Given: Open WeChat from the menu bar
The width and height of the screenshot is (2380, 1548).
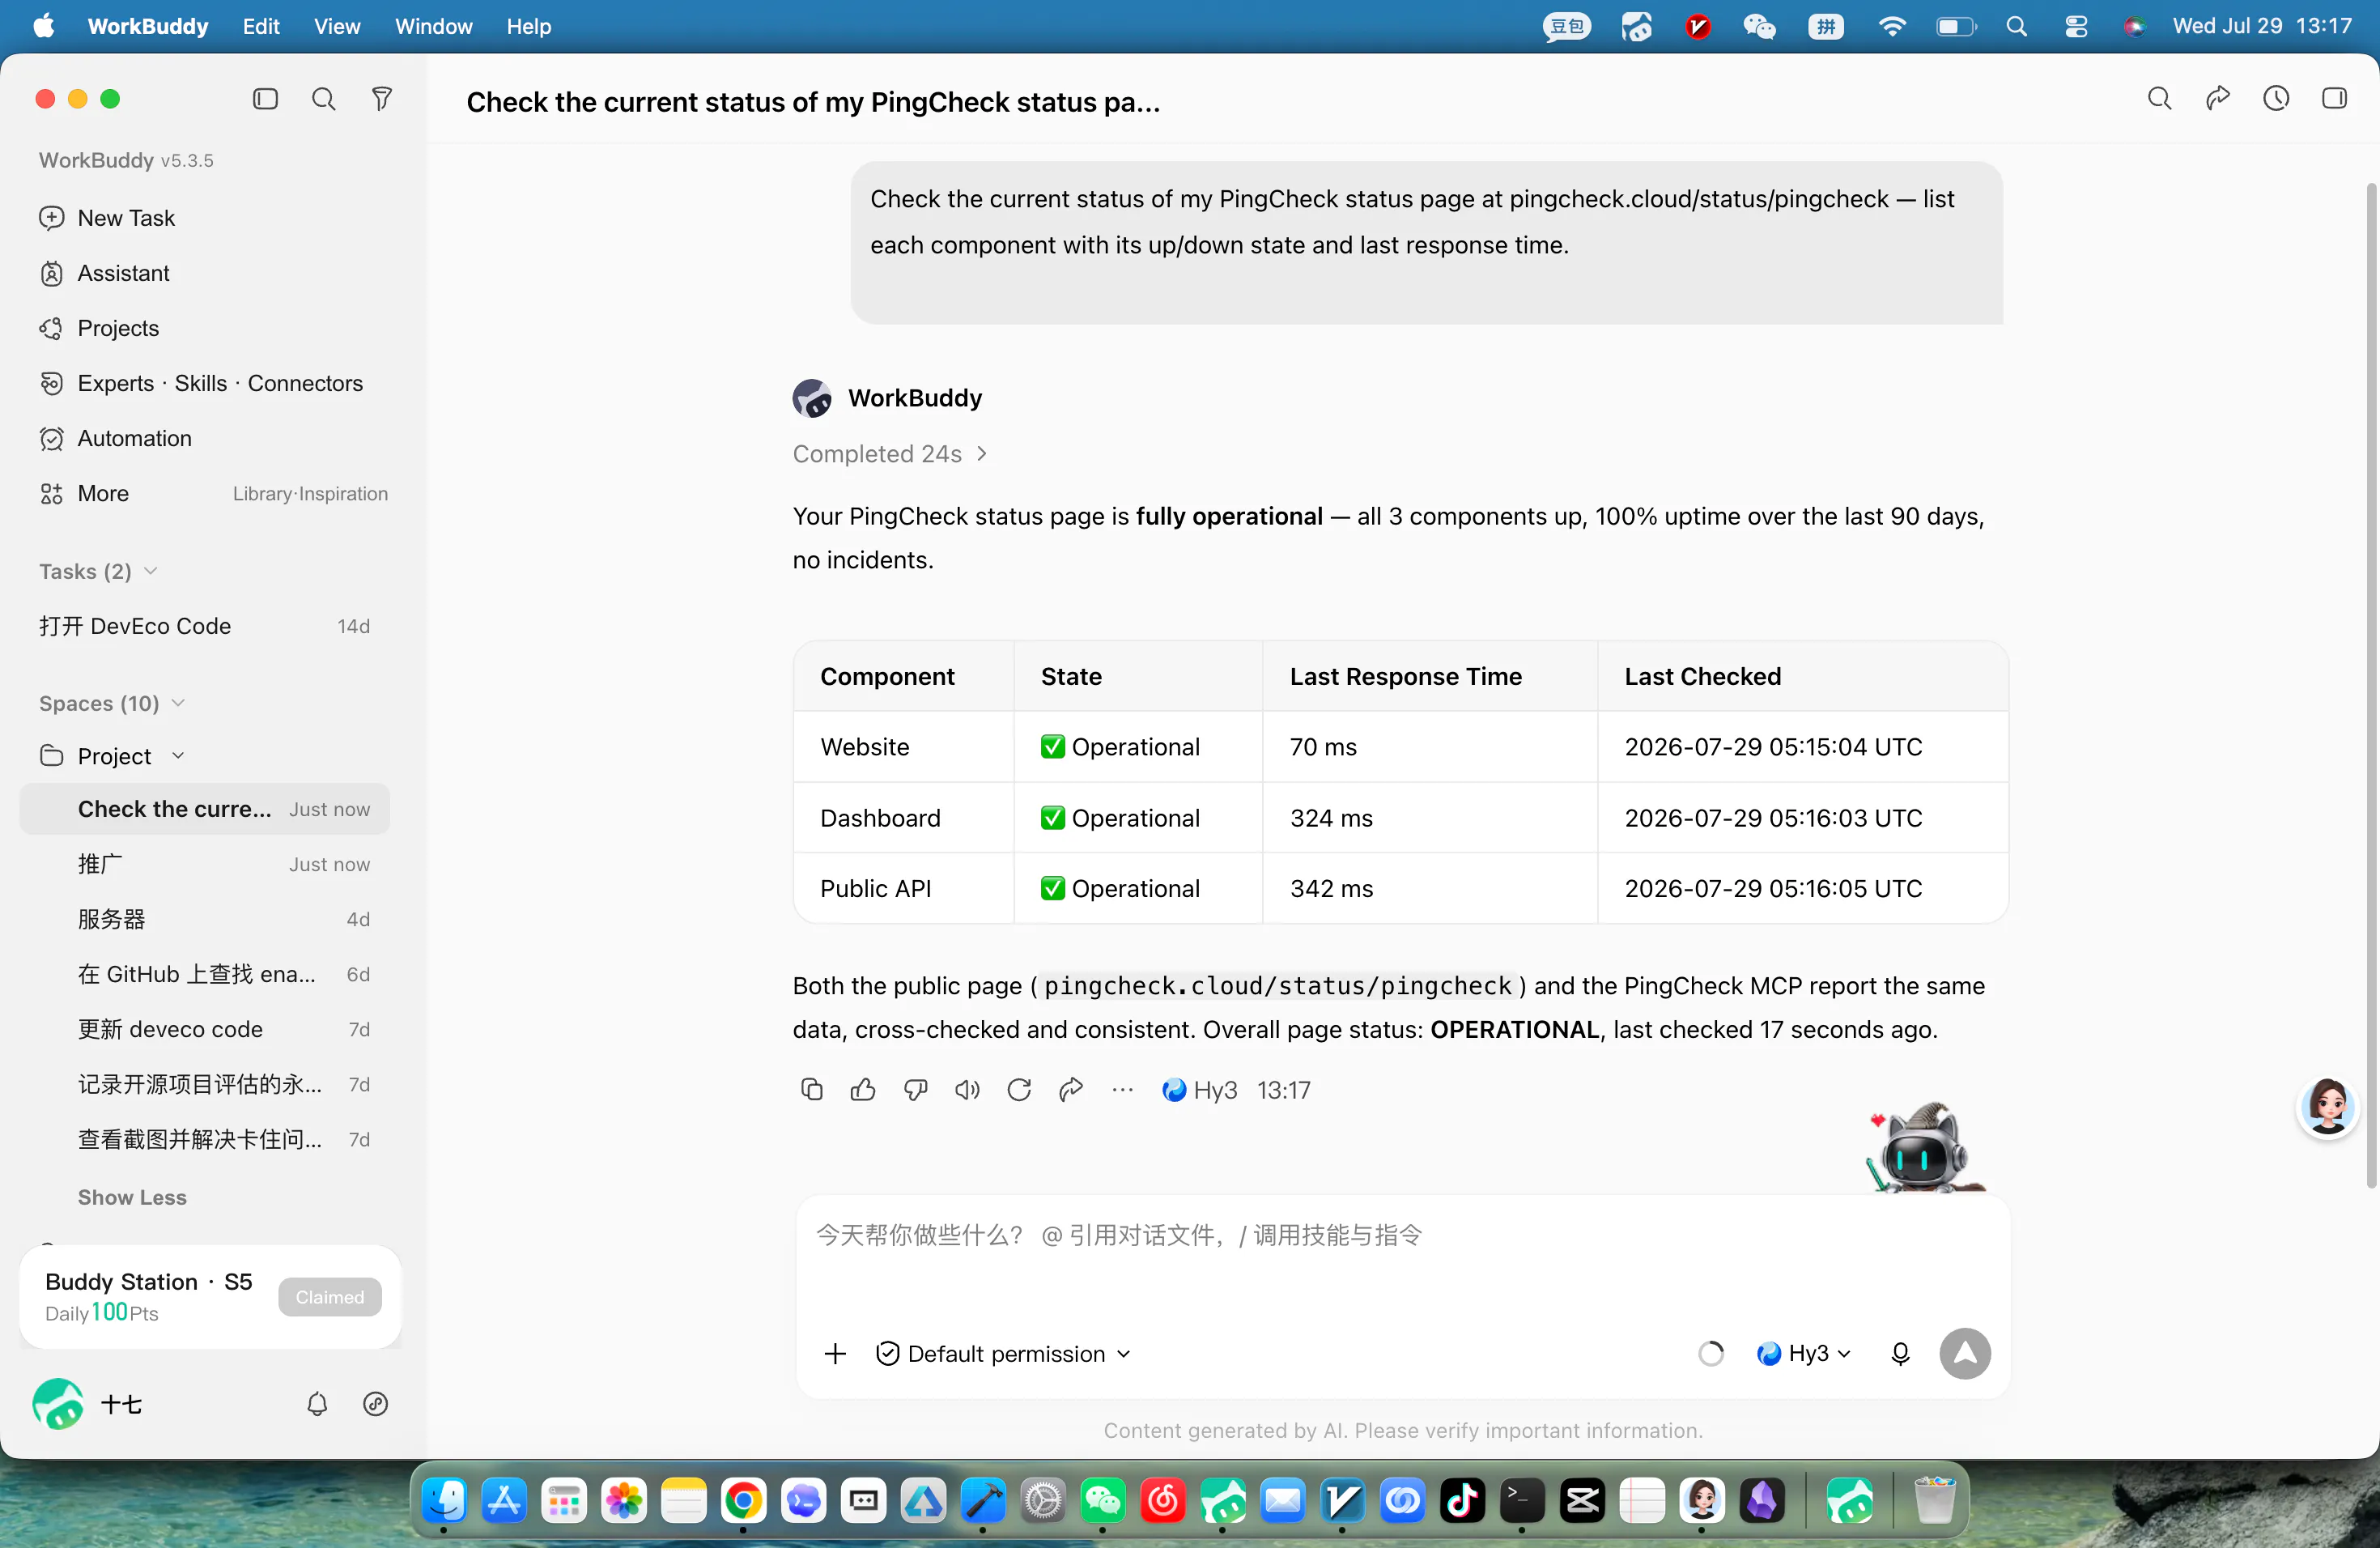Looking at the screenshot, I should tap(1759, 26).
